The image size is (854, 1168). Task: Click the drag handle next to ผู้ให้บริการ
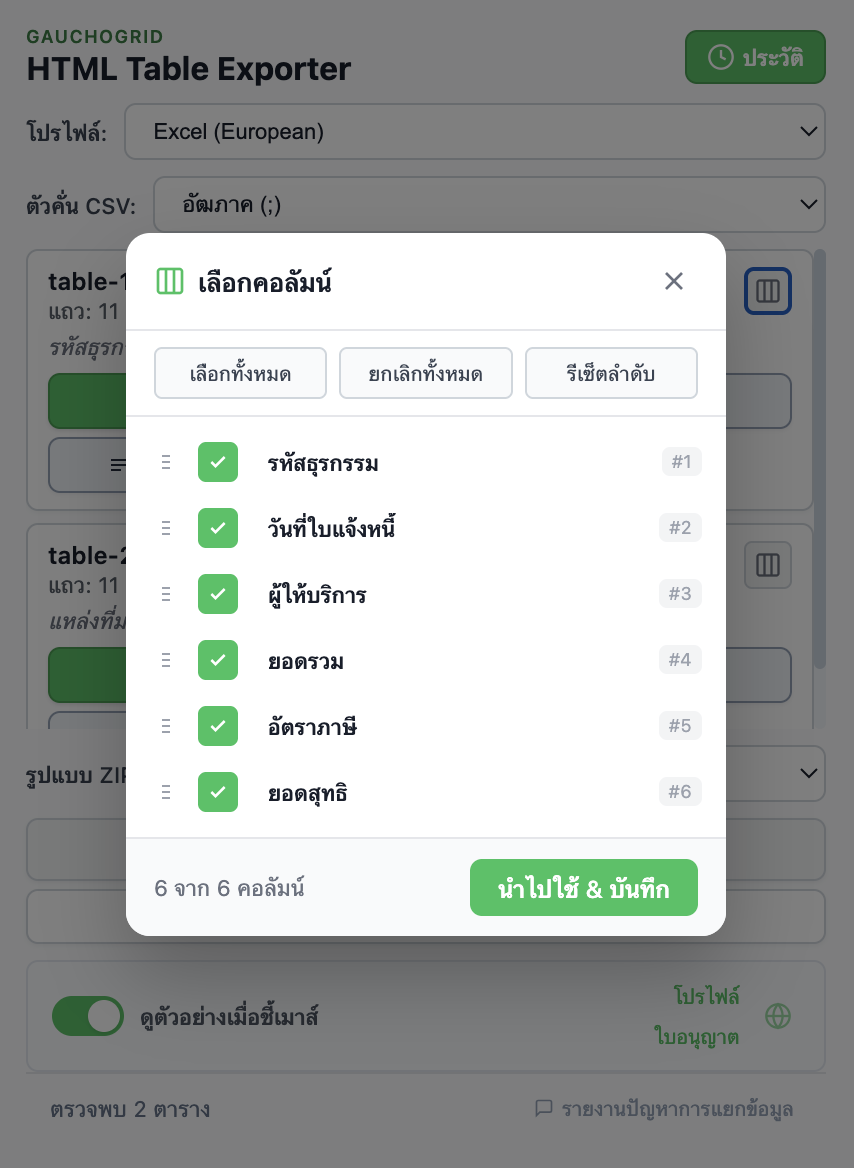tap(166, 594)
